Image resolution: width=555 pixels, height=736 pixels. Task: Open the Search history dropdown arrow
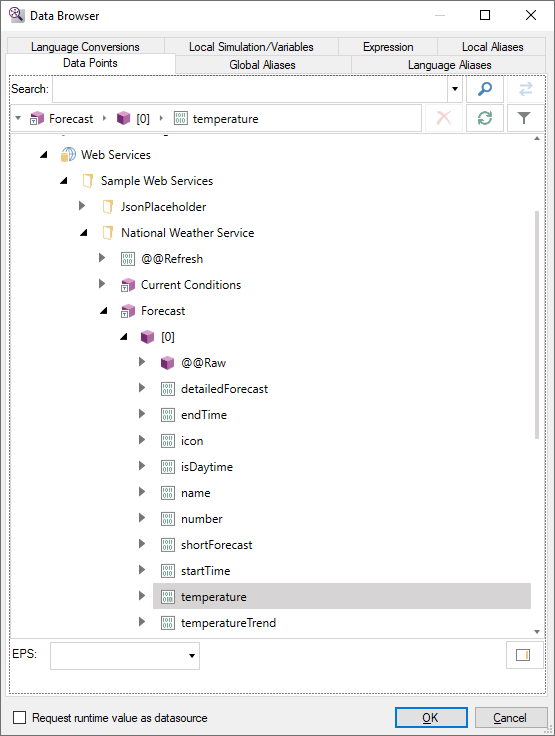click(455, 89)
